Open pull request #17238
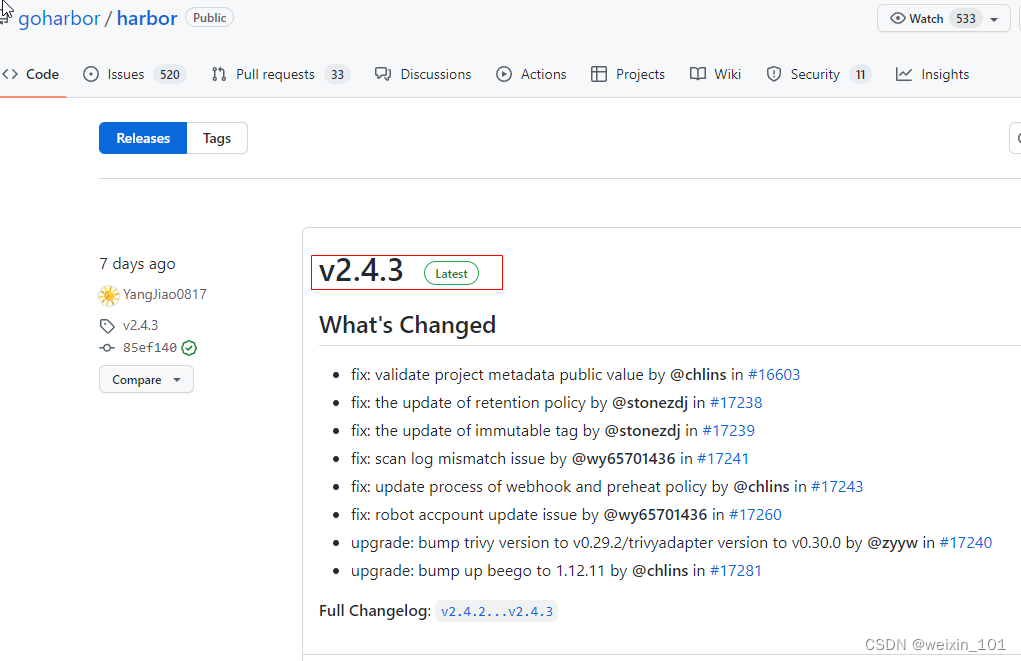Image resolution: width=1021 pixels, height=661 pixels. [736, 402]
